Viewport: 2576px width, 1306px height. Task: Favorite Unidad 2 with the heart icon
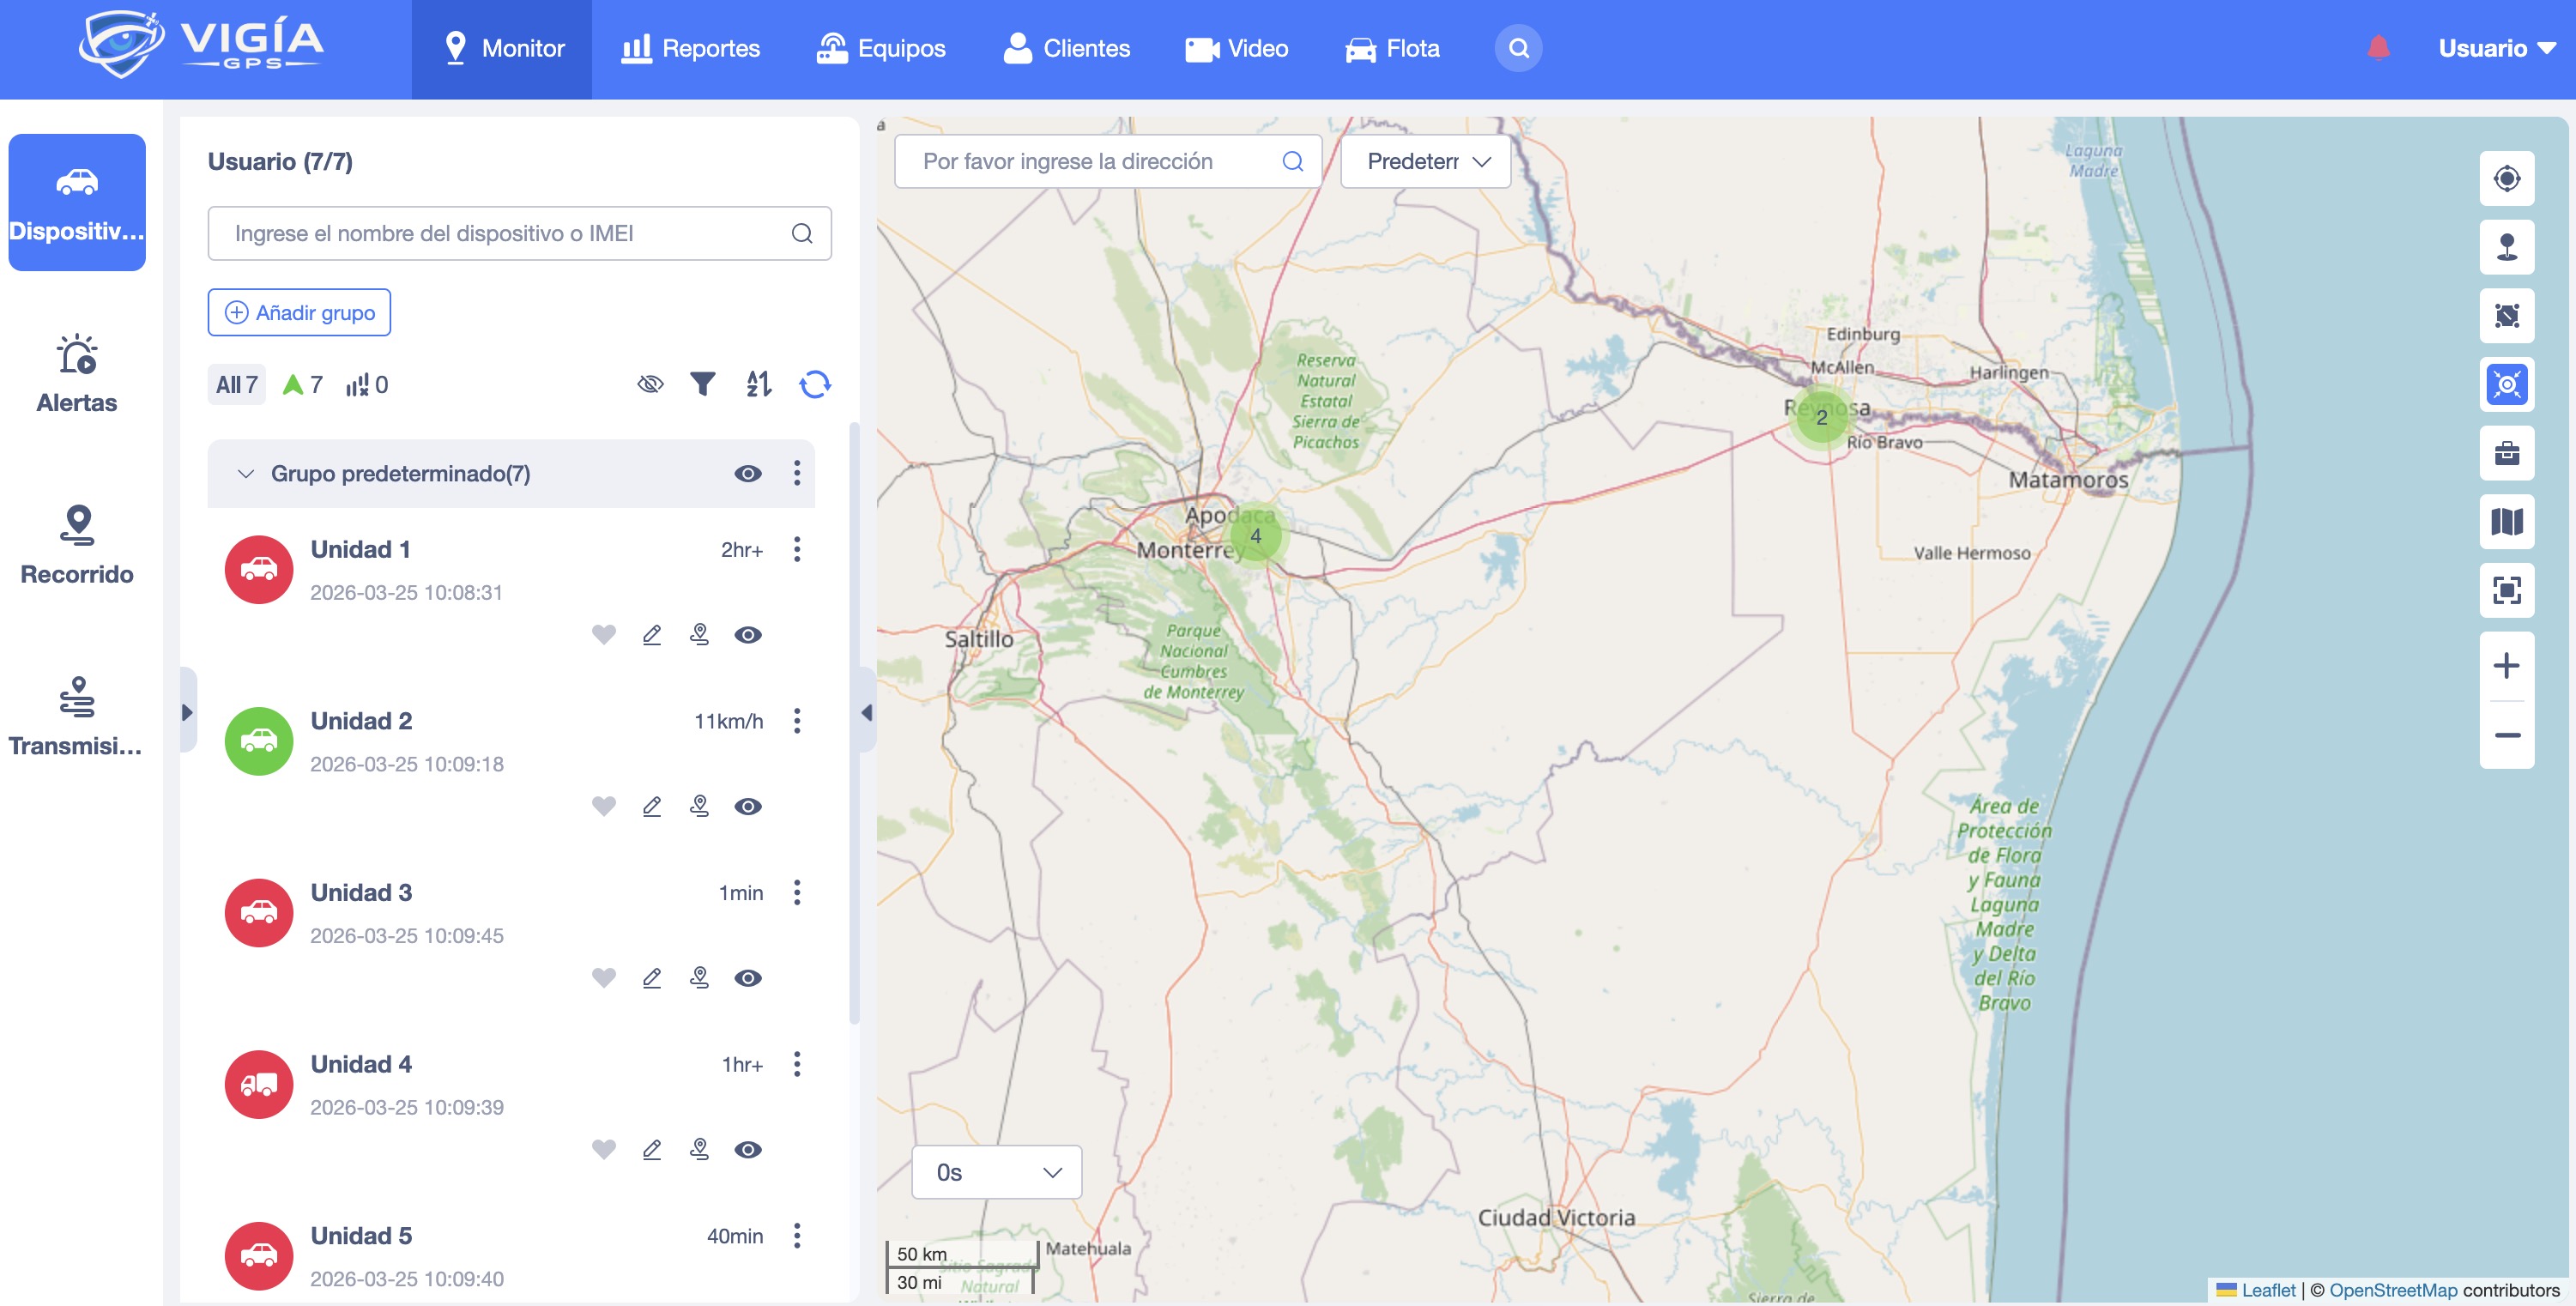(x=603, y=806)
